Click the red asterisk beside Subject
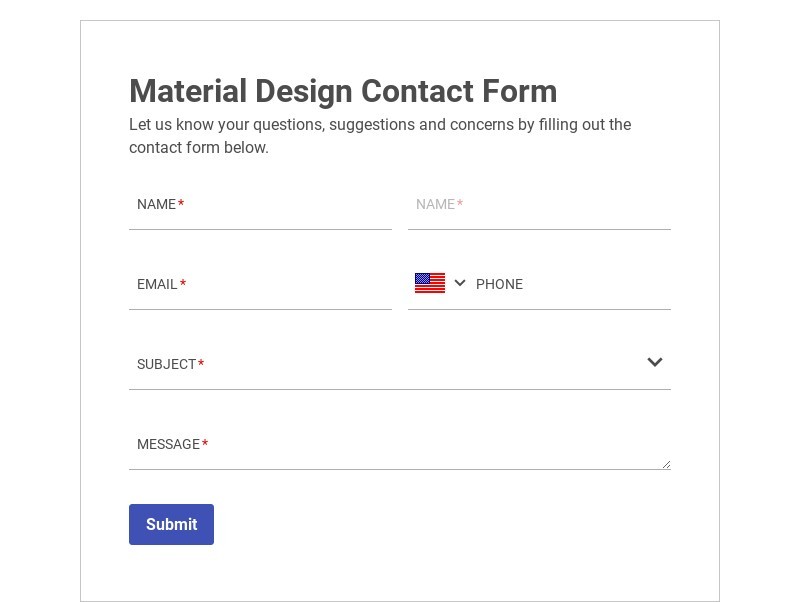The height and width of the screenshot is (602, 800). (x=201, y=364)
